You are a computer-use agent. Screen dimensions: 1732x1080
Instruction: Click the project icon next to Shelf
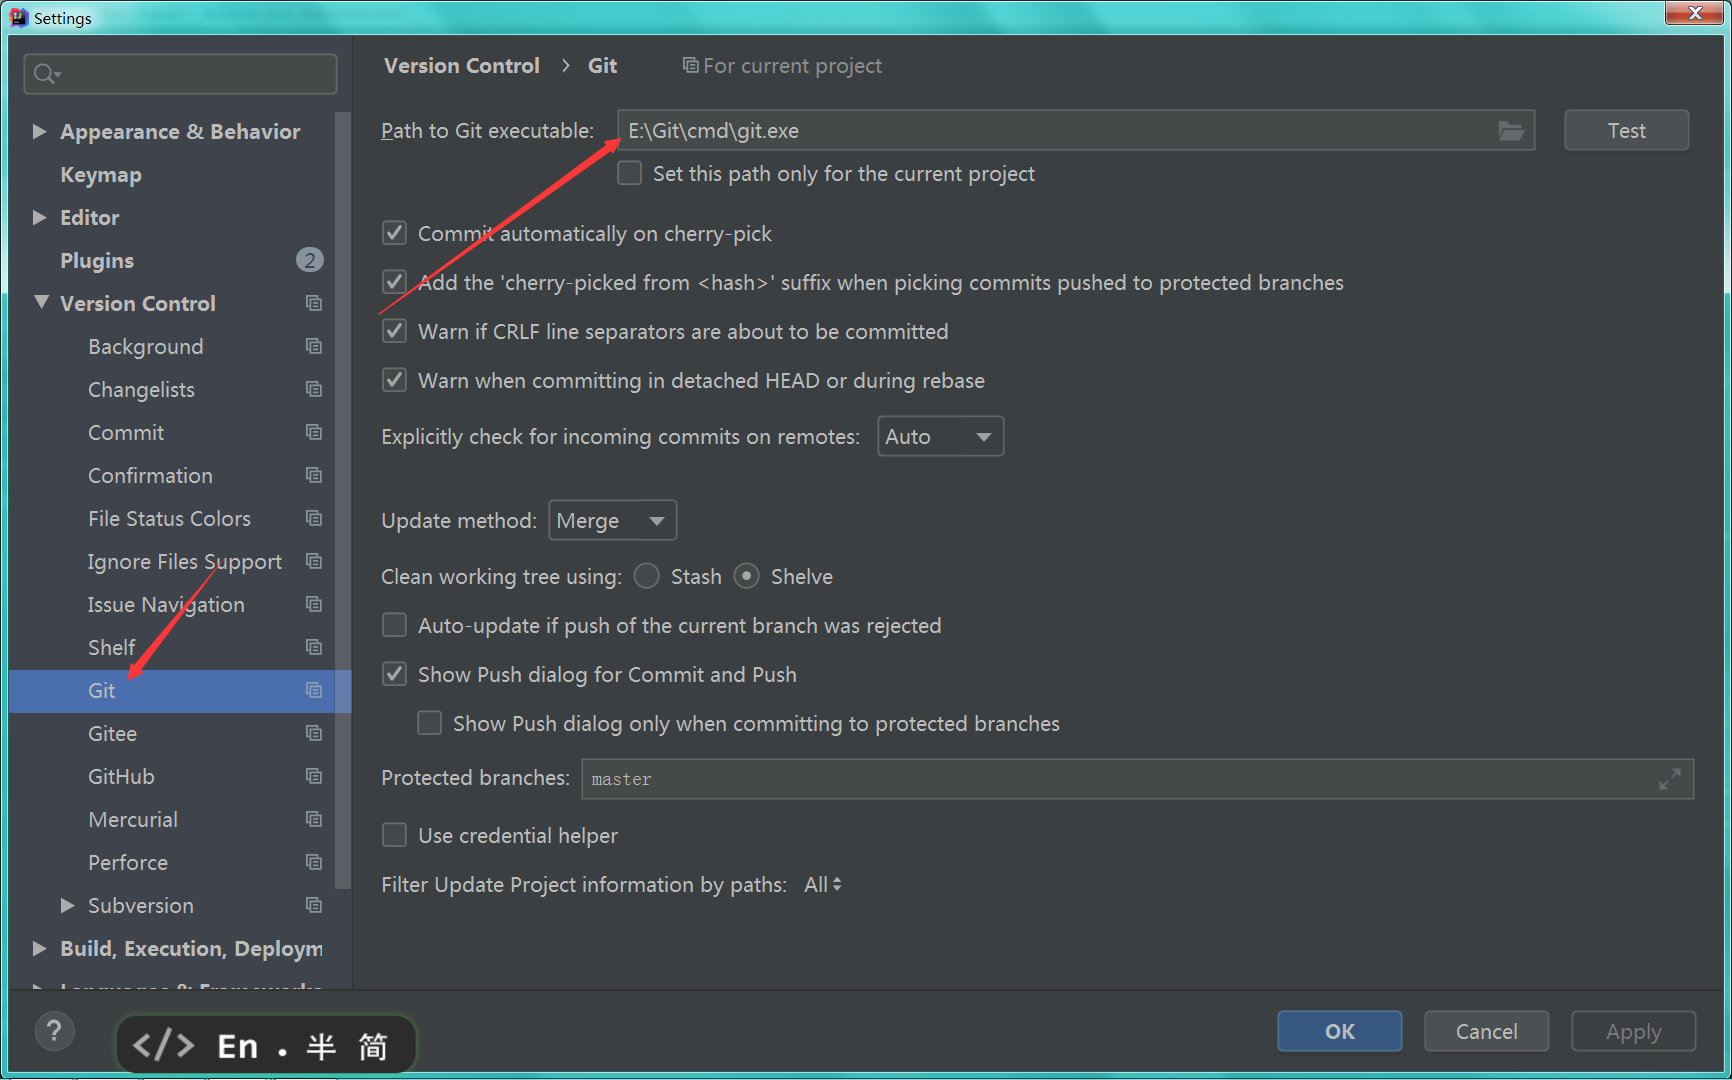point(314,647)
